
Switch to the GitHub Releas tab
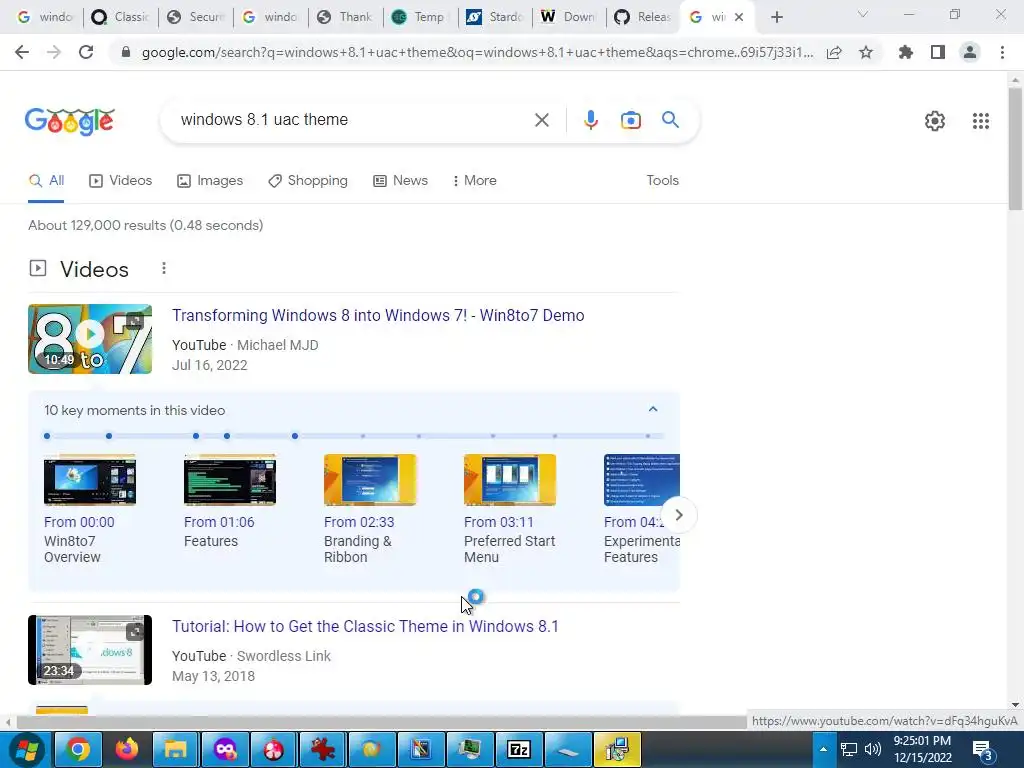pos(643,17)
